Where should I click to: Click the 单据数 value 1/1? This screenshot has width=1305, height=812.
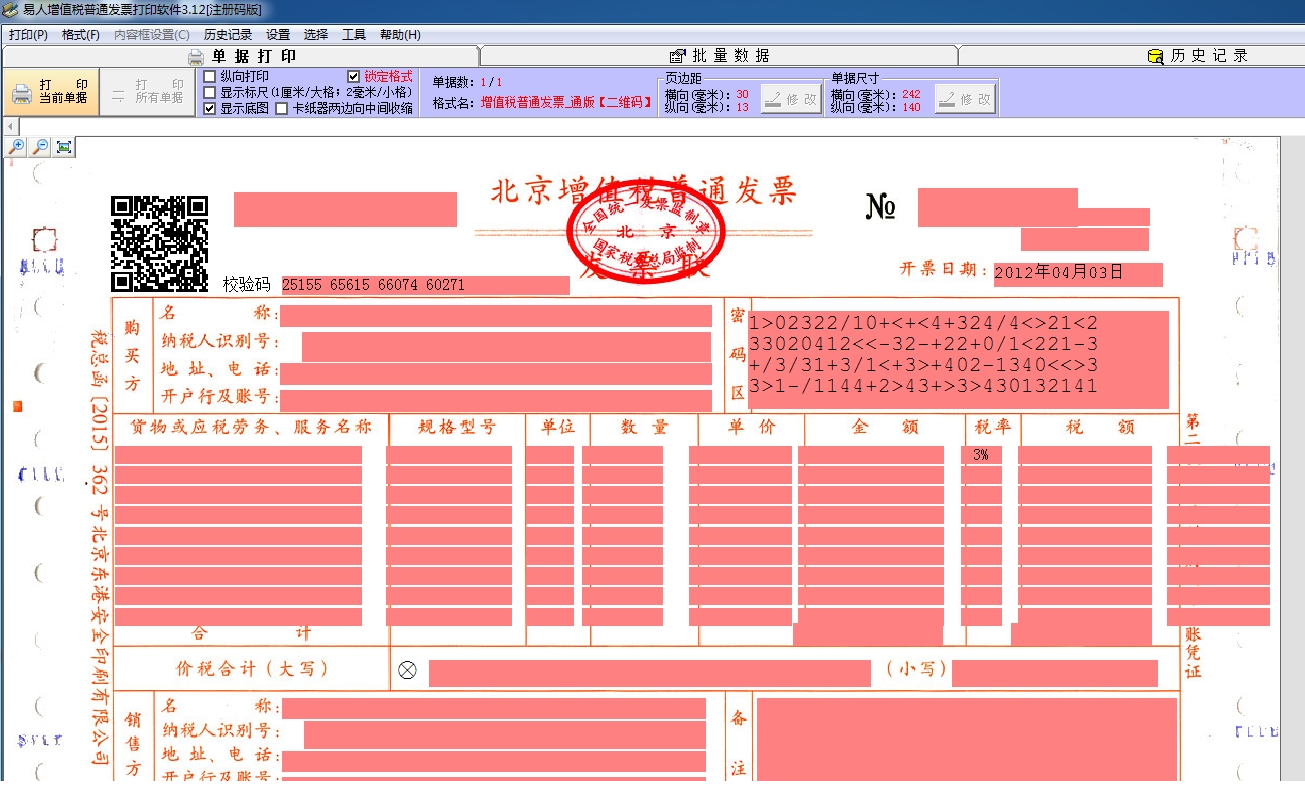point(491,82)
